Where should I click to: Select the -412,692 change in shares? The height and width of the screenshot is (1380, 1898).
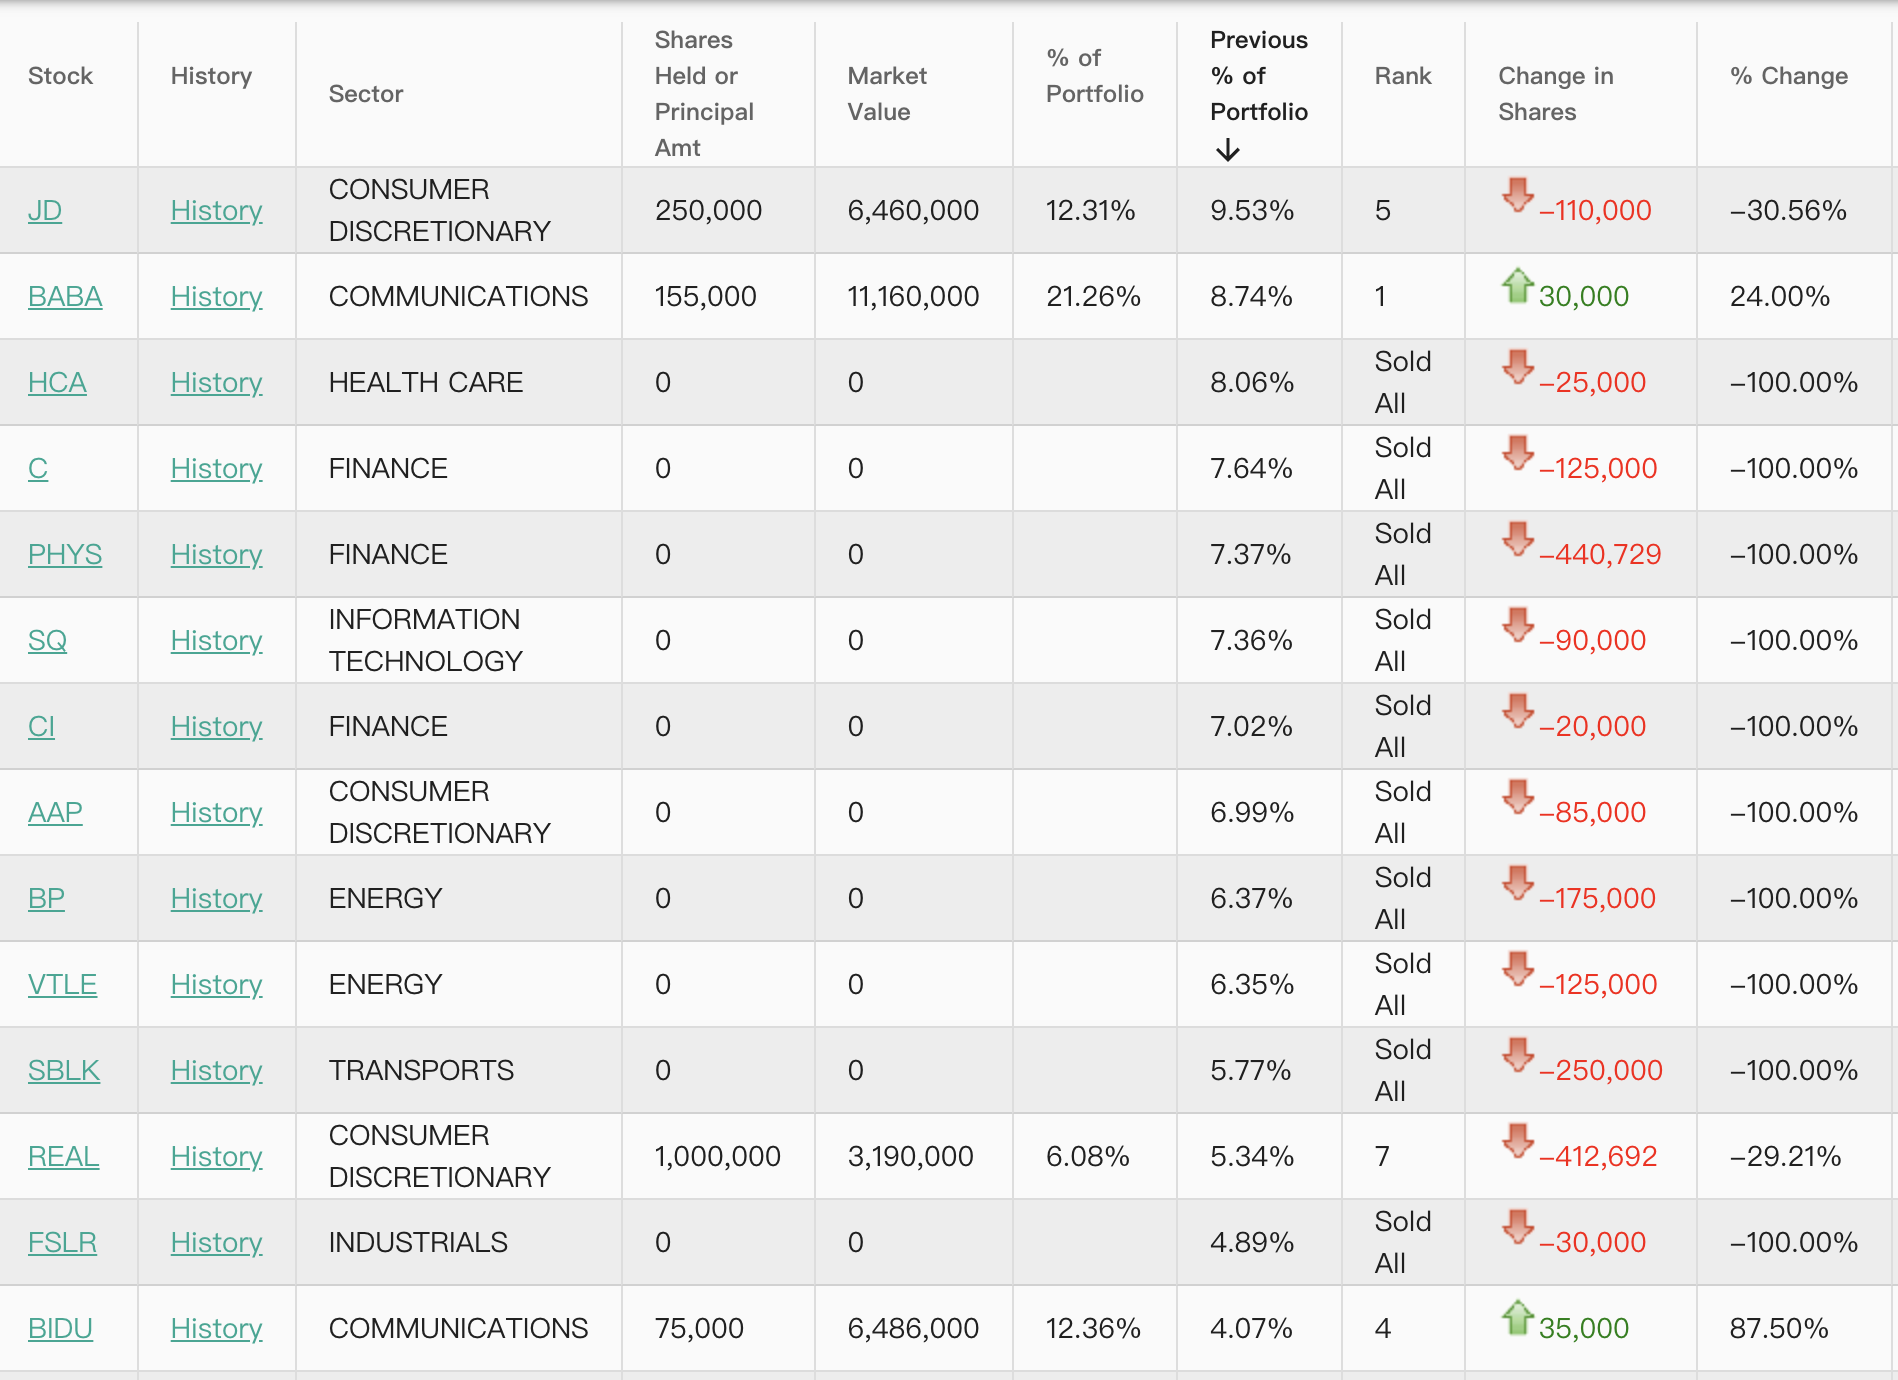pos(1598,1156)
